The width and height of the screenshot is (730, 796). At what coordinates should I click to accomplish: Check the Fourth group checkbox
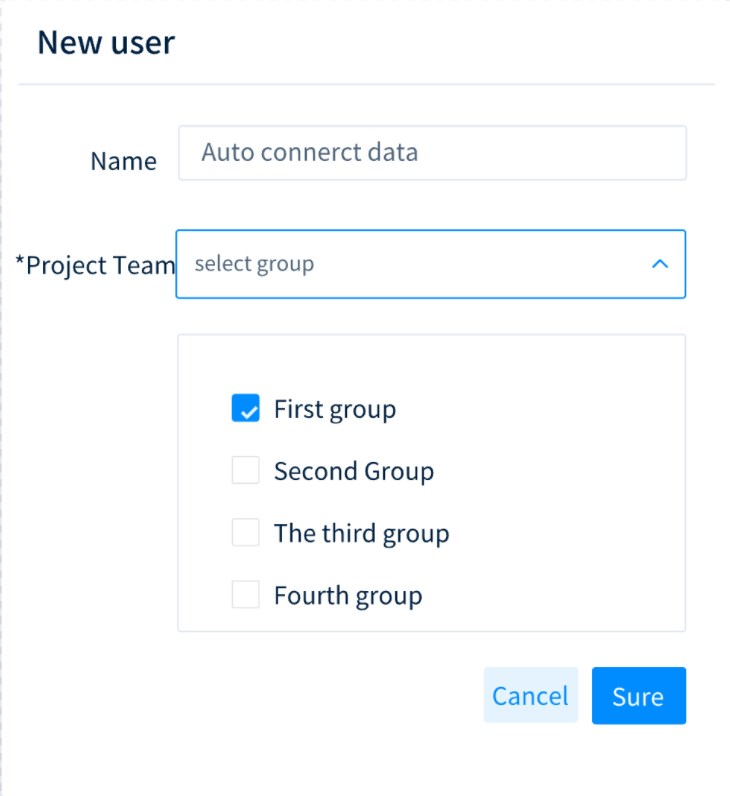246,595
